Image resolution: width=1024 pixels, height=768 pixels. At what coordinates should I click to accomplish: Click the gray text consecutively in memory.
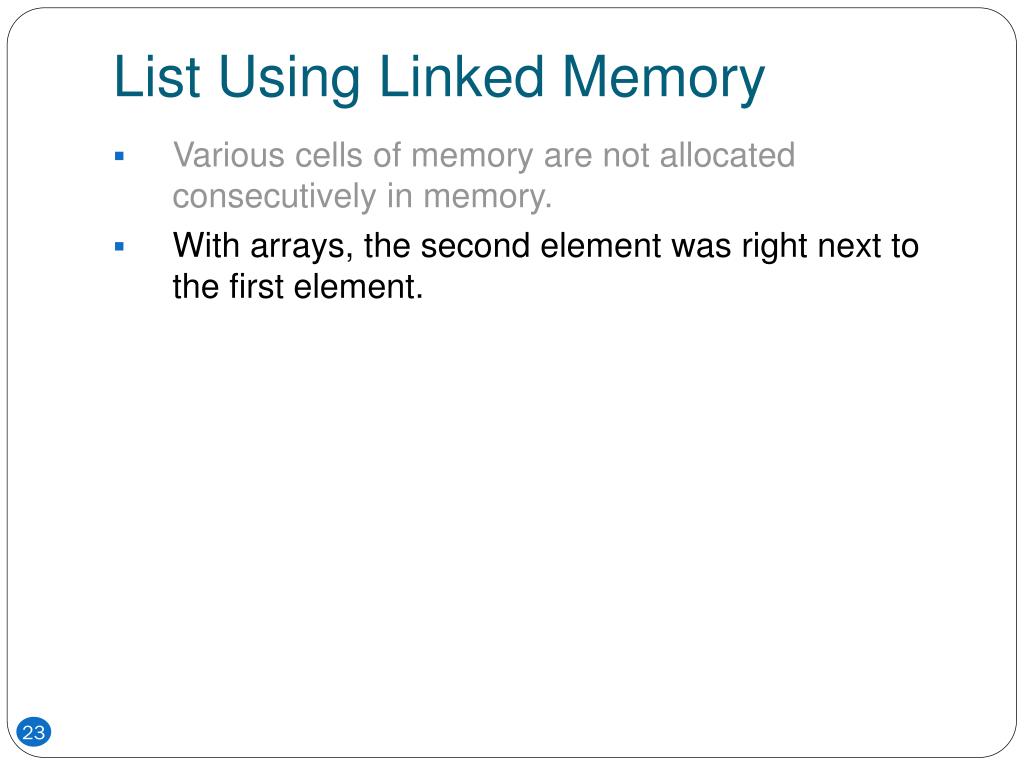tap(362, 197)
